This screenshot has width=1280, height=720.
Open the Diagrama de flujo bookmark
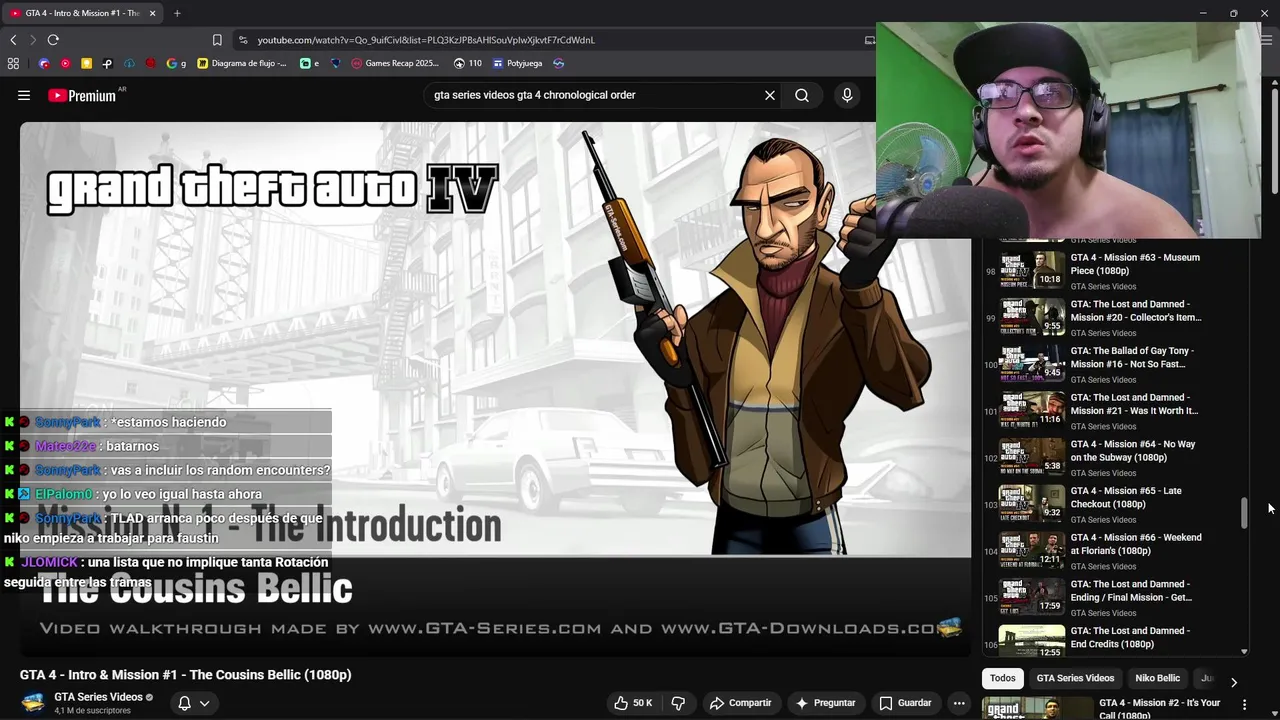(x=241, y=63)
